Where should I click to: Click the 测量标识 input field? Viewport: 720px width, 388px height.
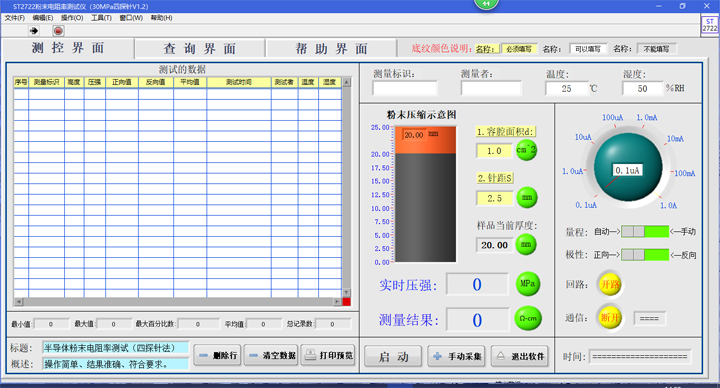[405, 88]
